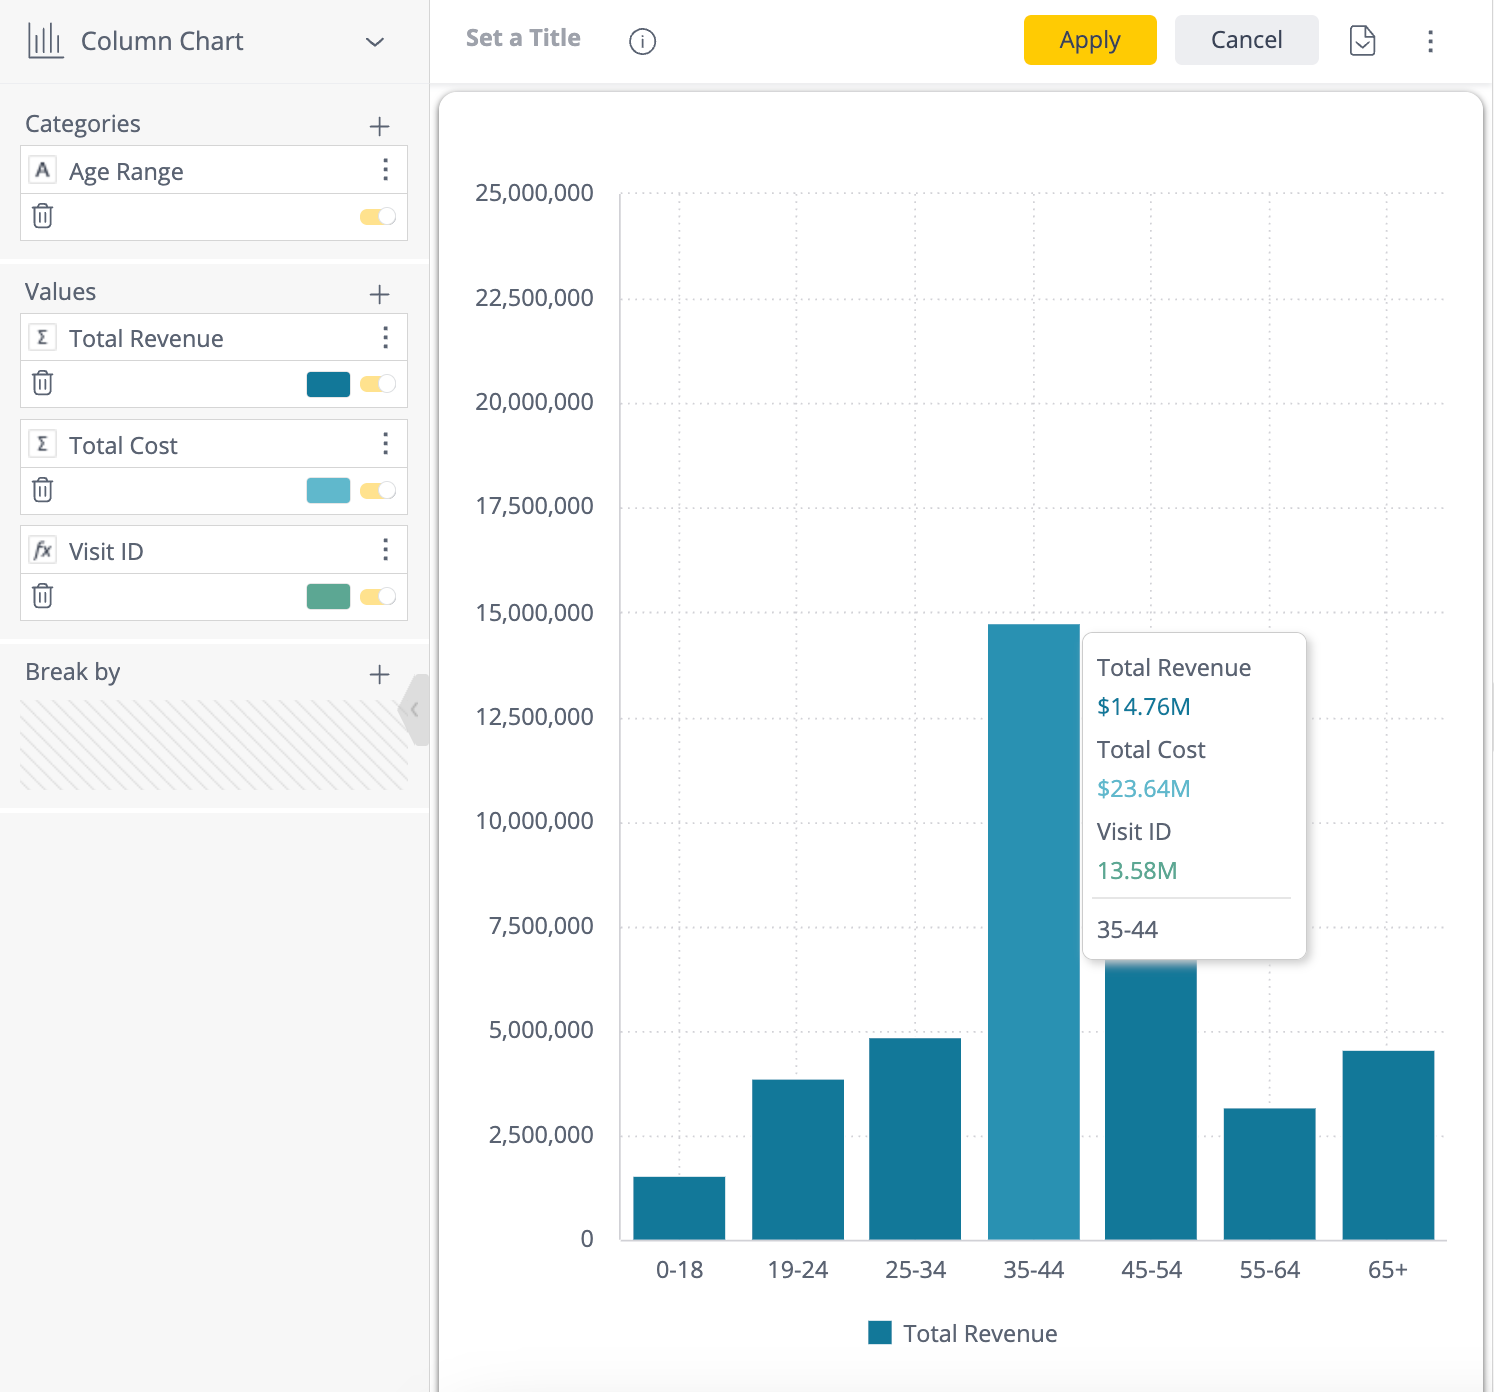The image size is (1494, 1392).
Task: Open the Age Range three-dot menu
Action: pos(385,170)
